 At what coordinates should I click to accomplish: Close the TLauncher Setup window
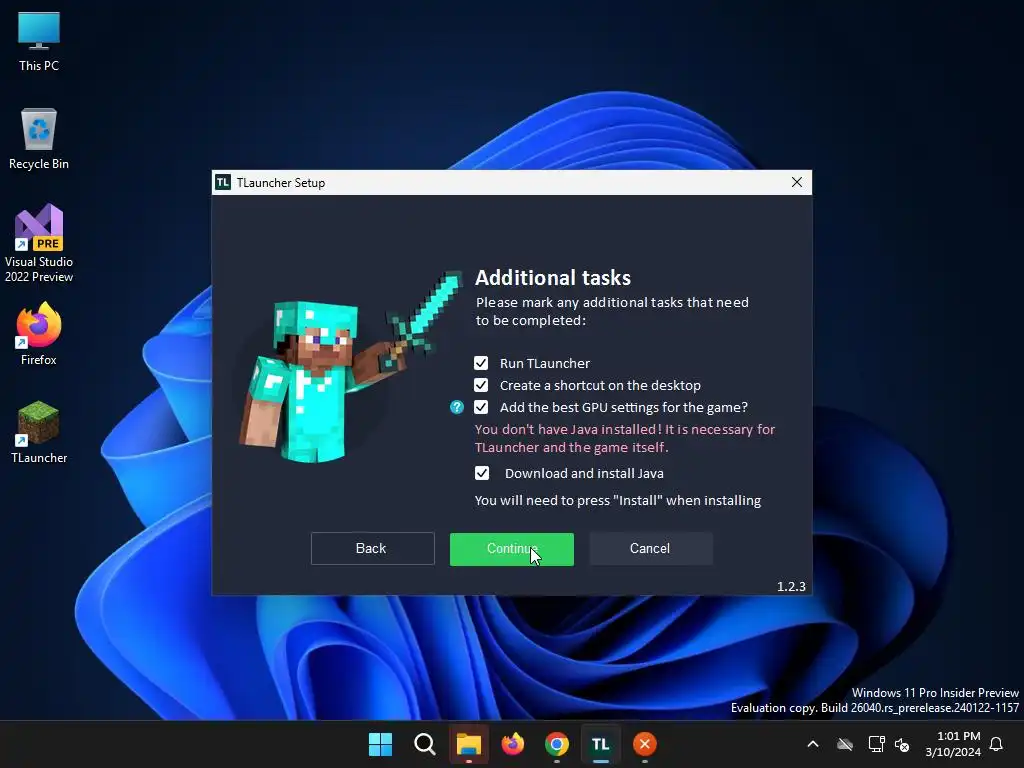797,182
